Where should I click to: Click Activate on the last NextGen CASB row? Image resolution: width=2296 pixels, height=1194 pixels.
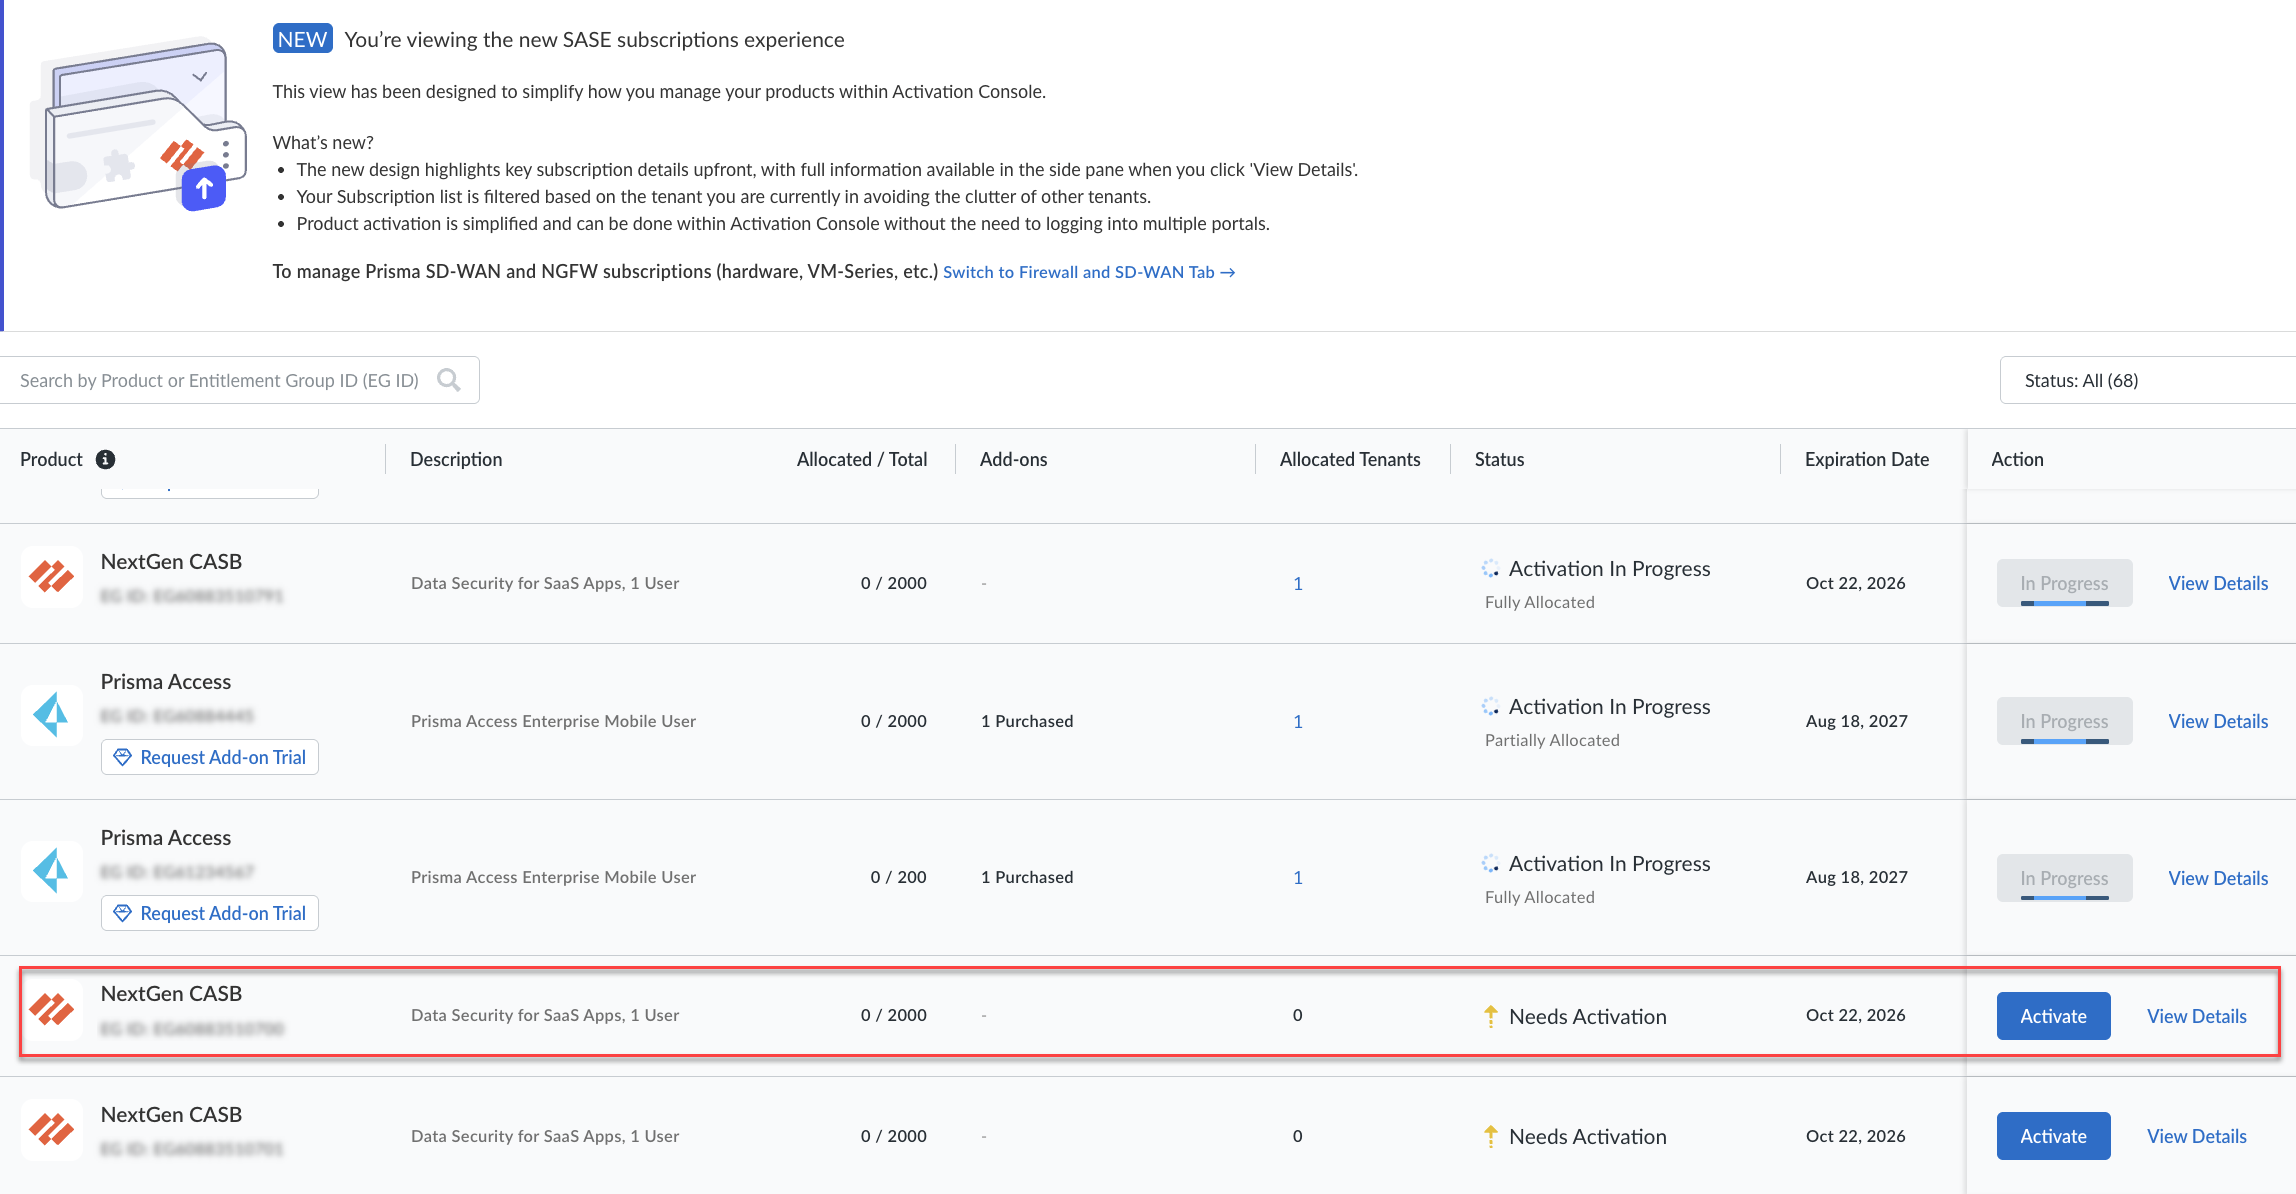click(2053, 1136)
